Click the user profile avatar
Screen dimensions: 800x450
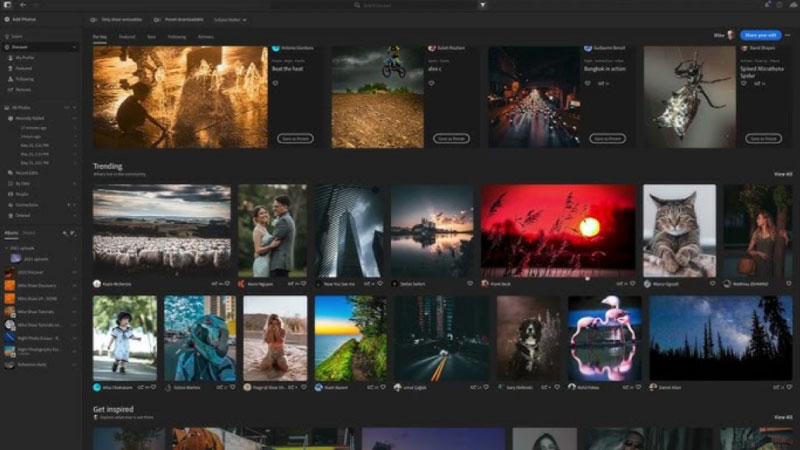click(731, 34)
